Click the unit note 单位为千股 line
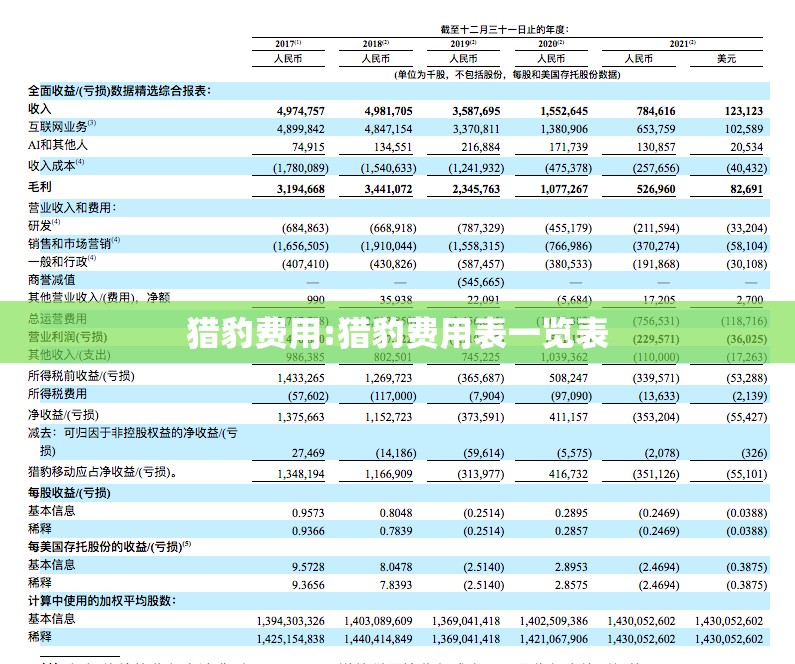 point(507,75)
